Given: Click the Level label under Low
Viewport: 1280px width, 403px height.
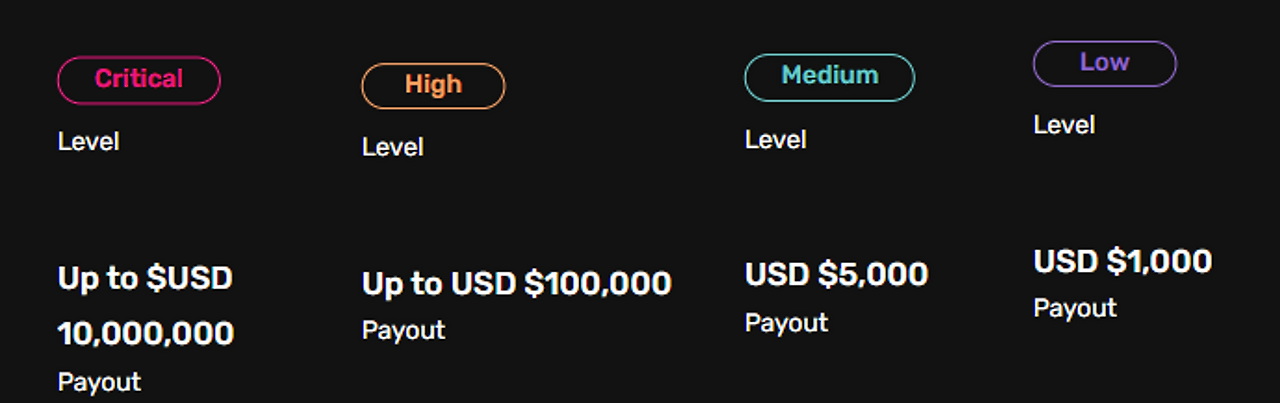Looking at the screenshot, I should click(1064, 125).
